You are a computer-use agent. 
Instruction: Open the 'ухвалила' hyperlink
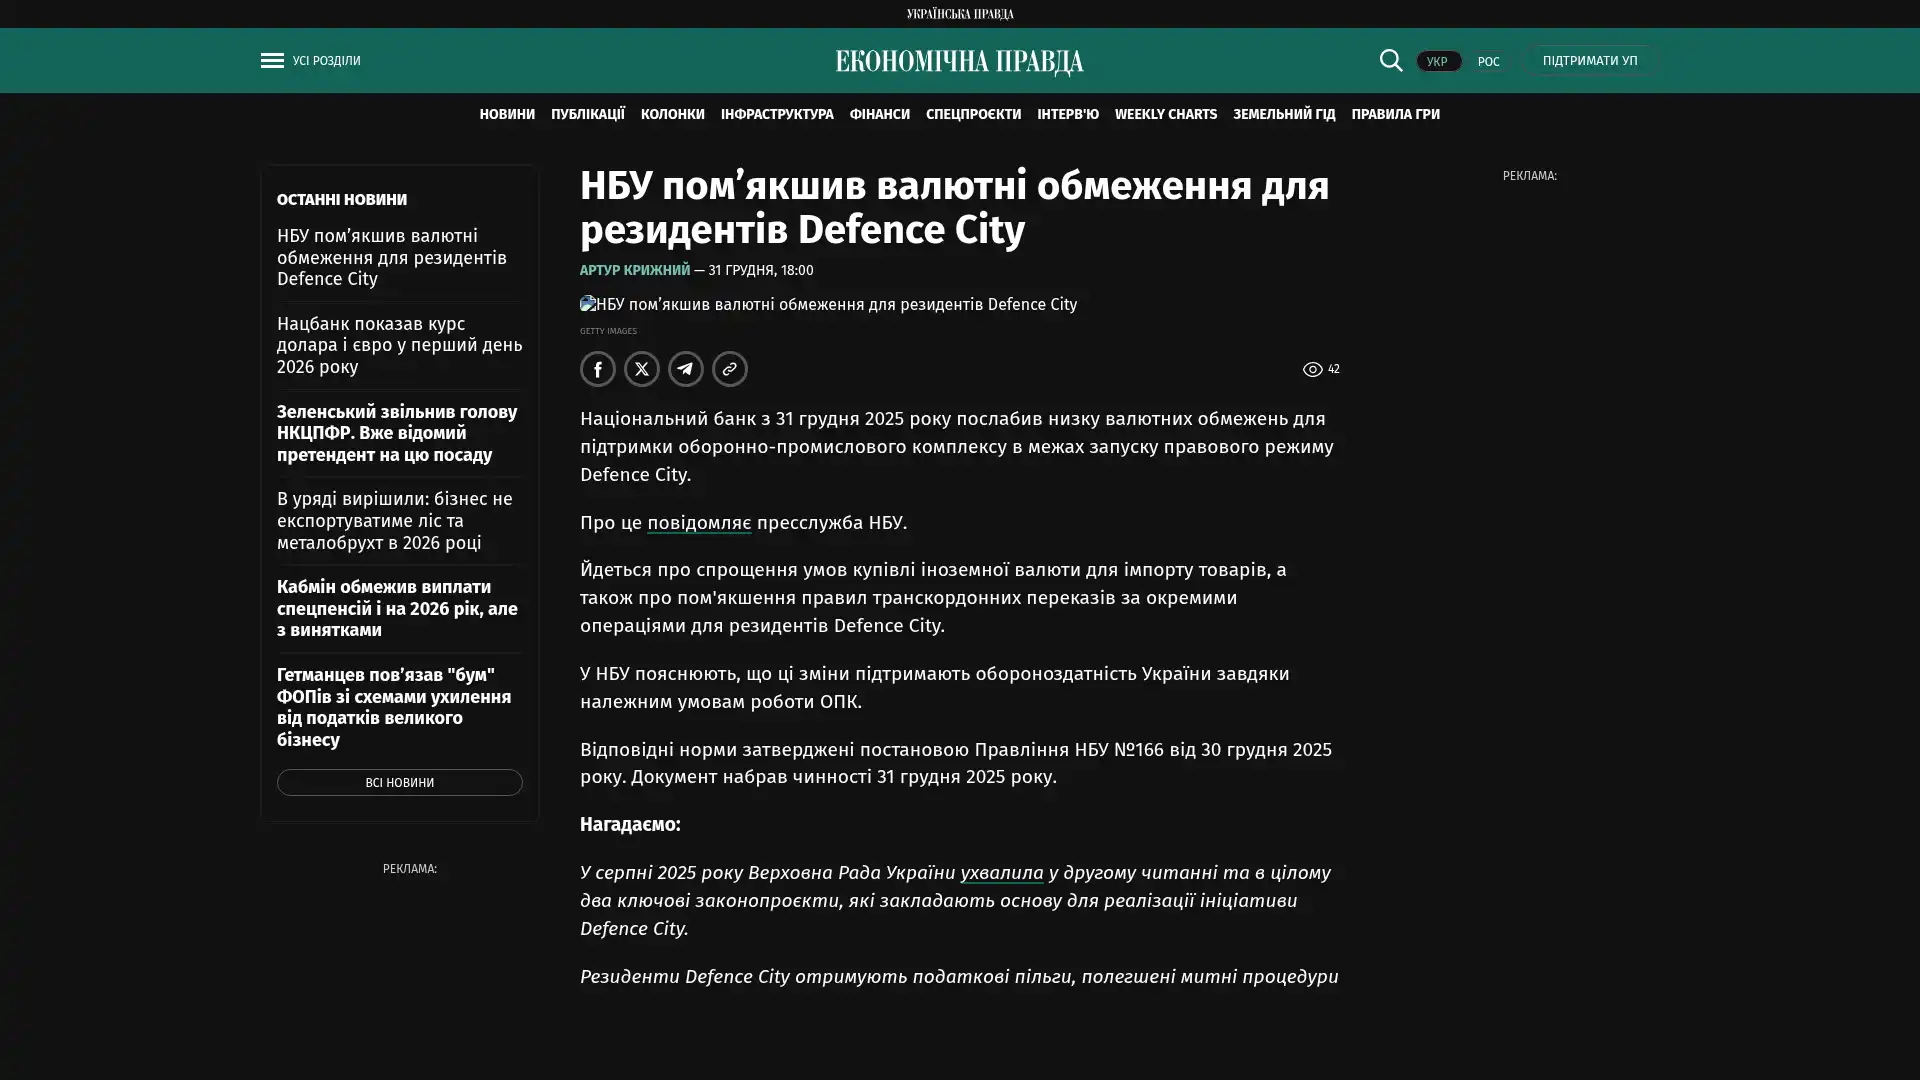1001,872
